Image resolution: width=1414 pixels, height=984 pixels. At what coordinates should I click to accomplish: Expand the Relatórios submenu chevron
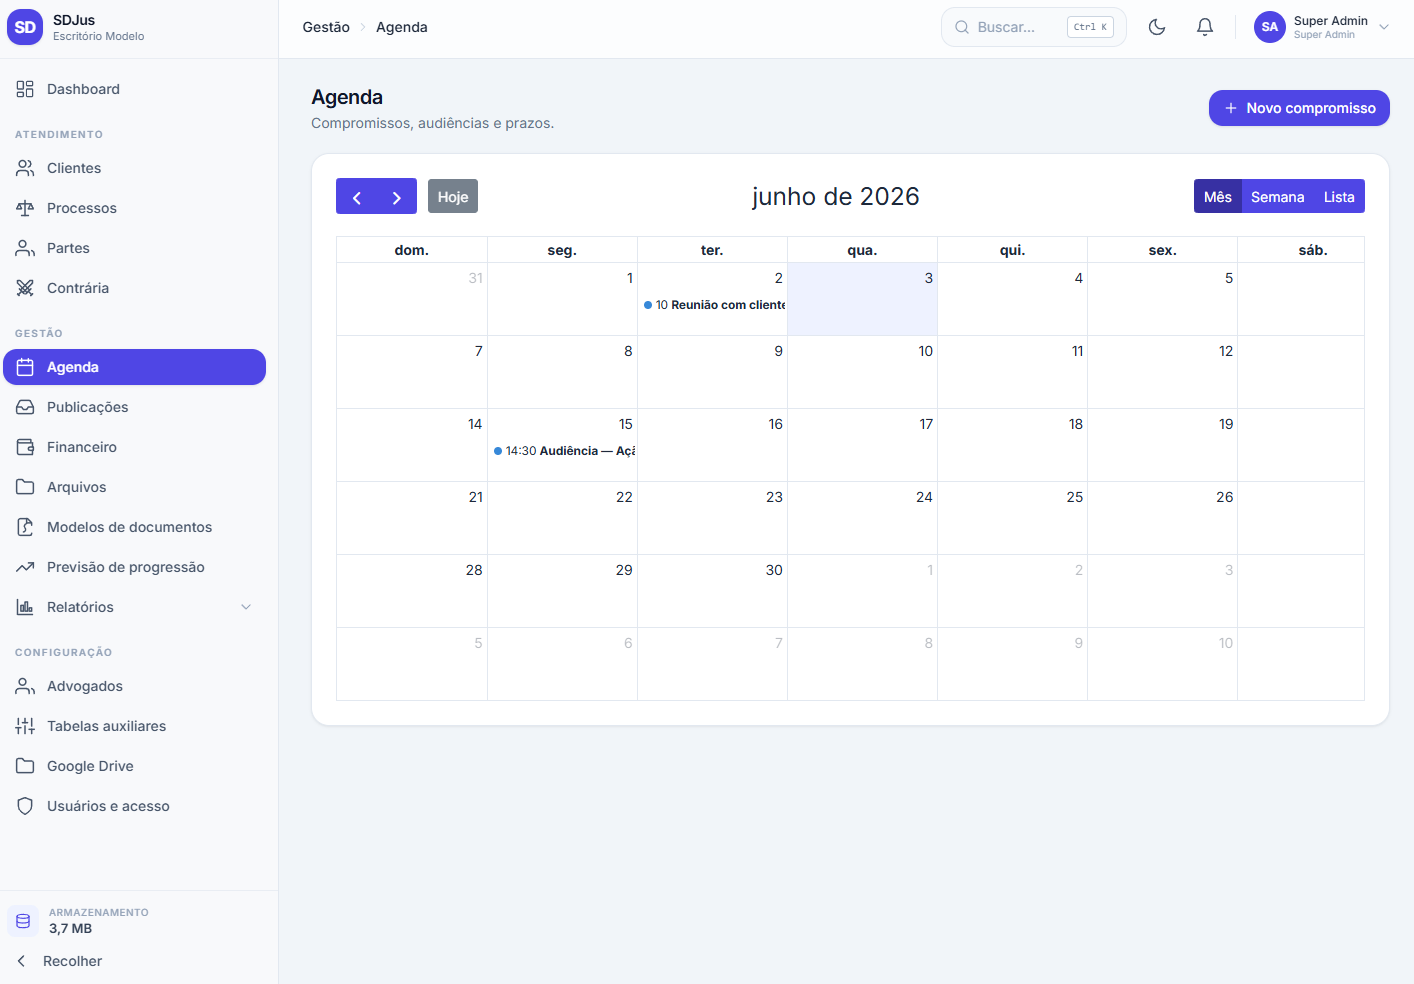coord(246,607)
